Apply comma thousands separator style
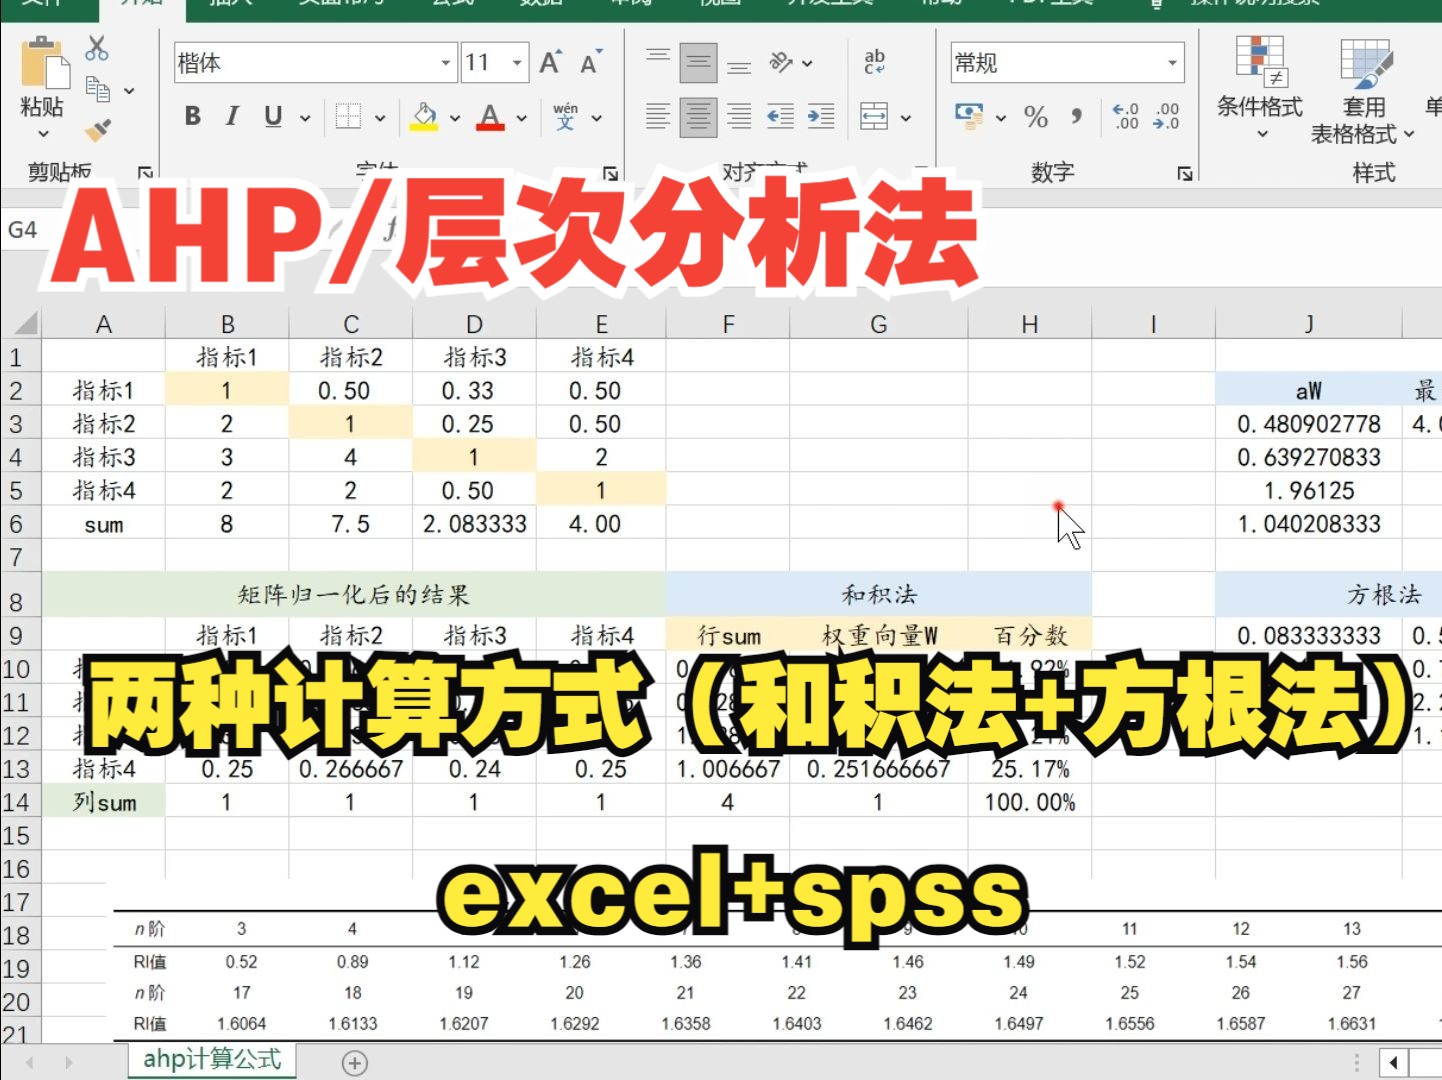Image resolution: width=1442 pixels, height=1080 pixels. point(1077,117)
